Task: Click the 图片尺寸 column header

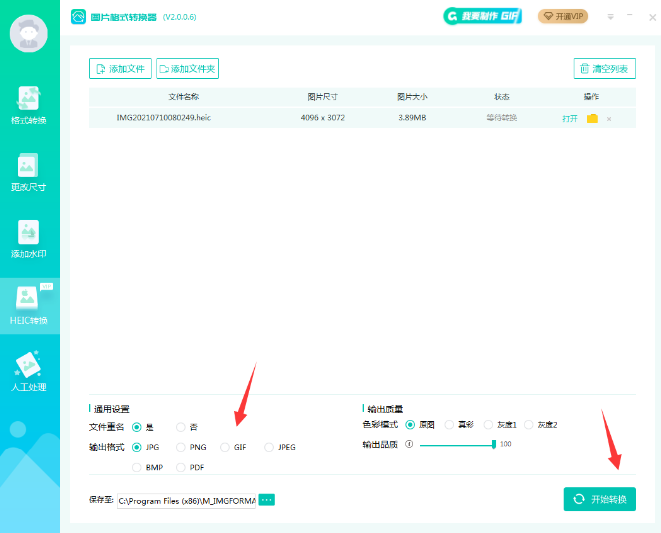Action: pyautogui.click(x=322, y=97)
